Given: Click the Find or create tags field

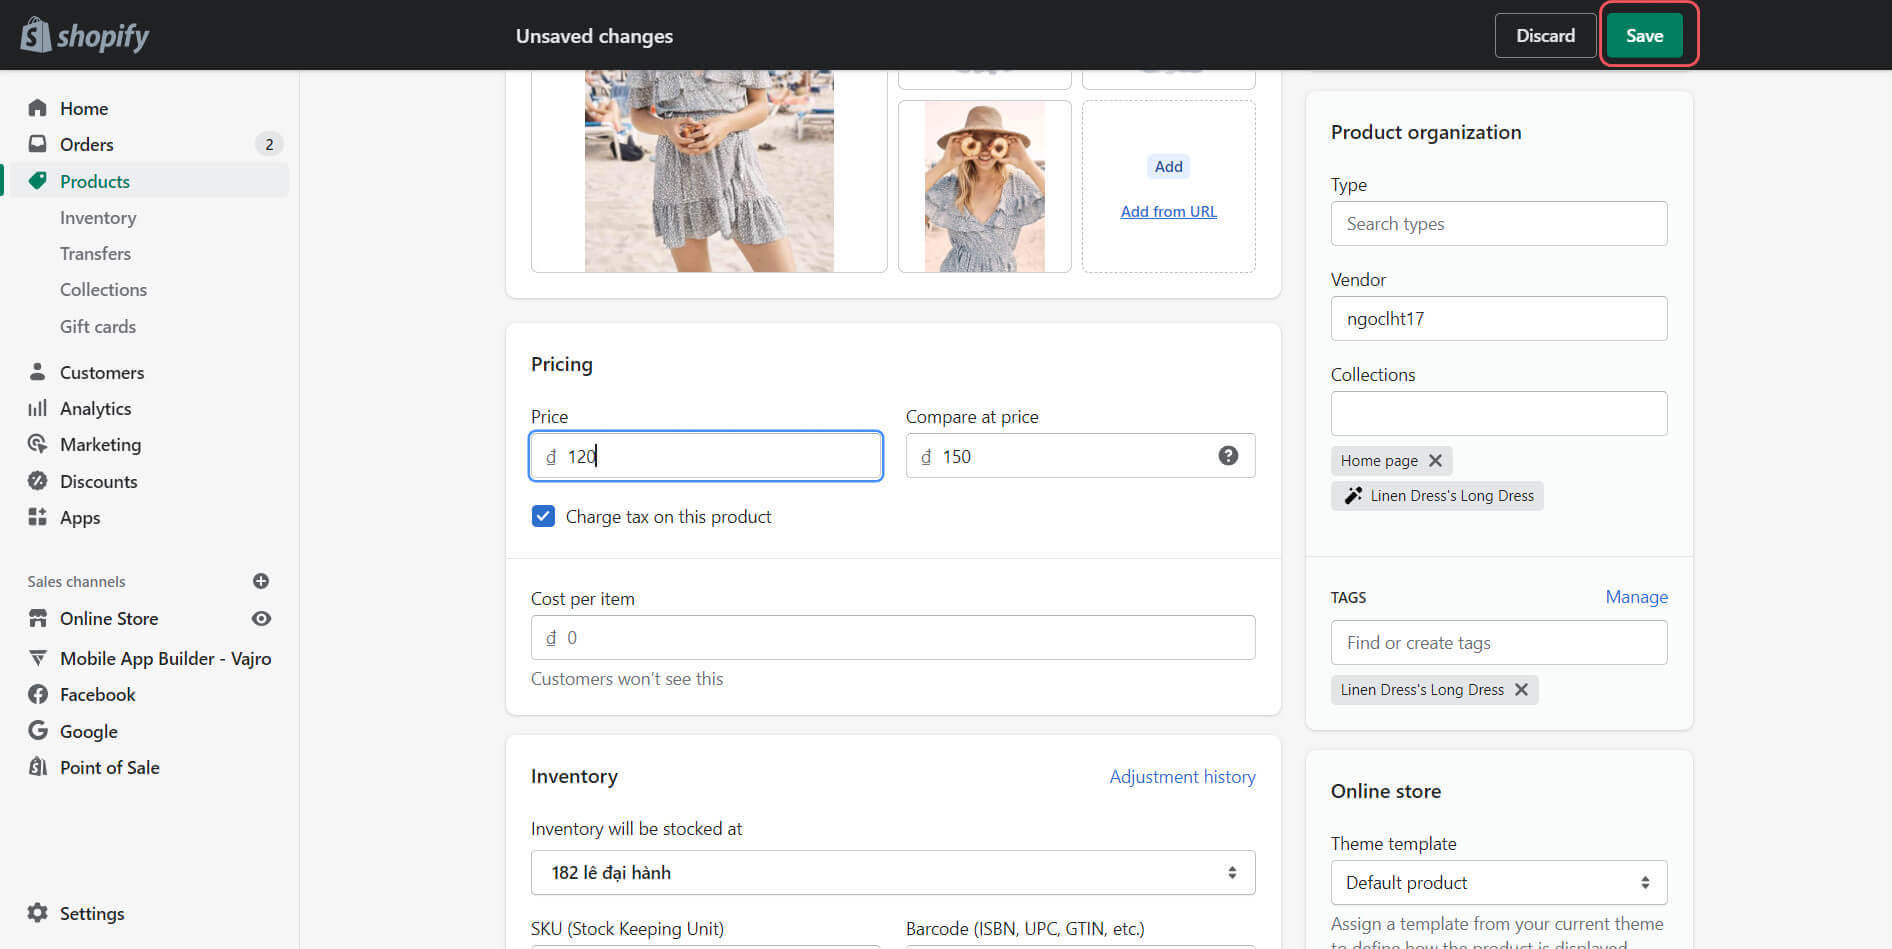Looking at the screenshot, I should [x=1499, y=642].
